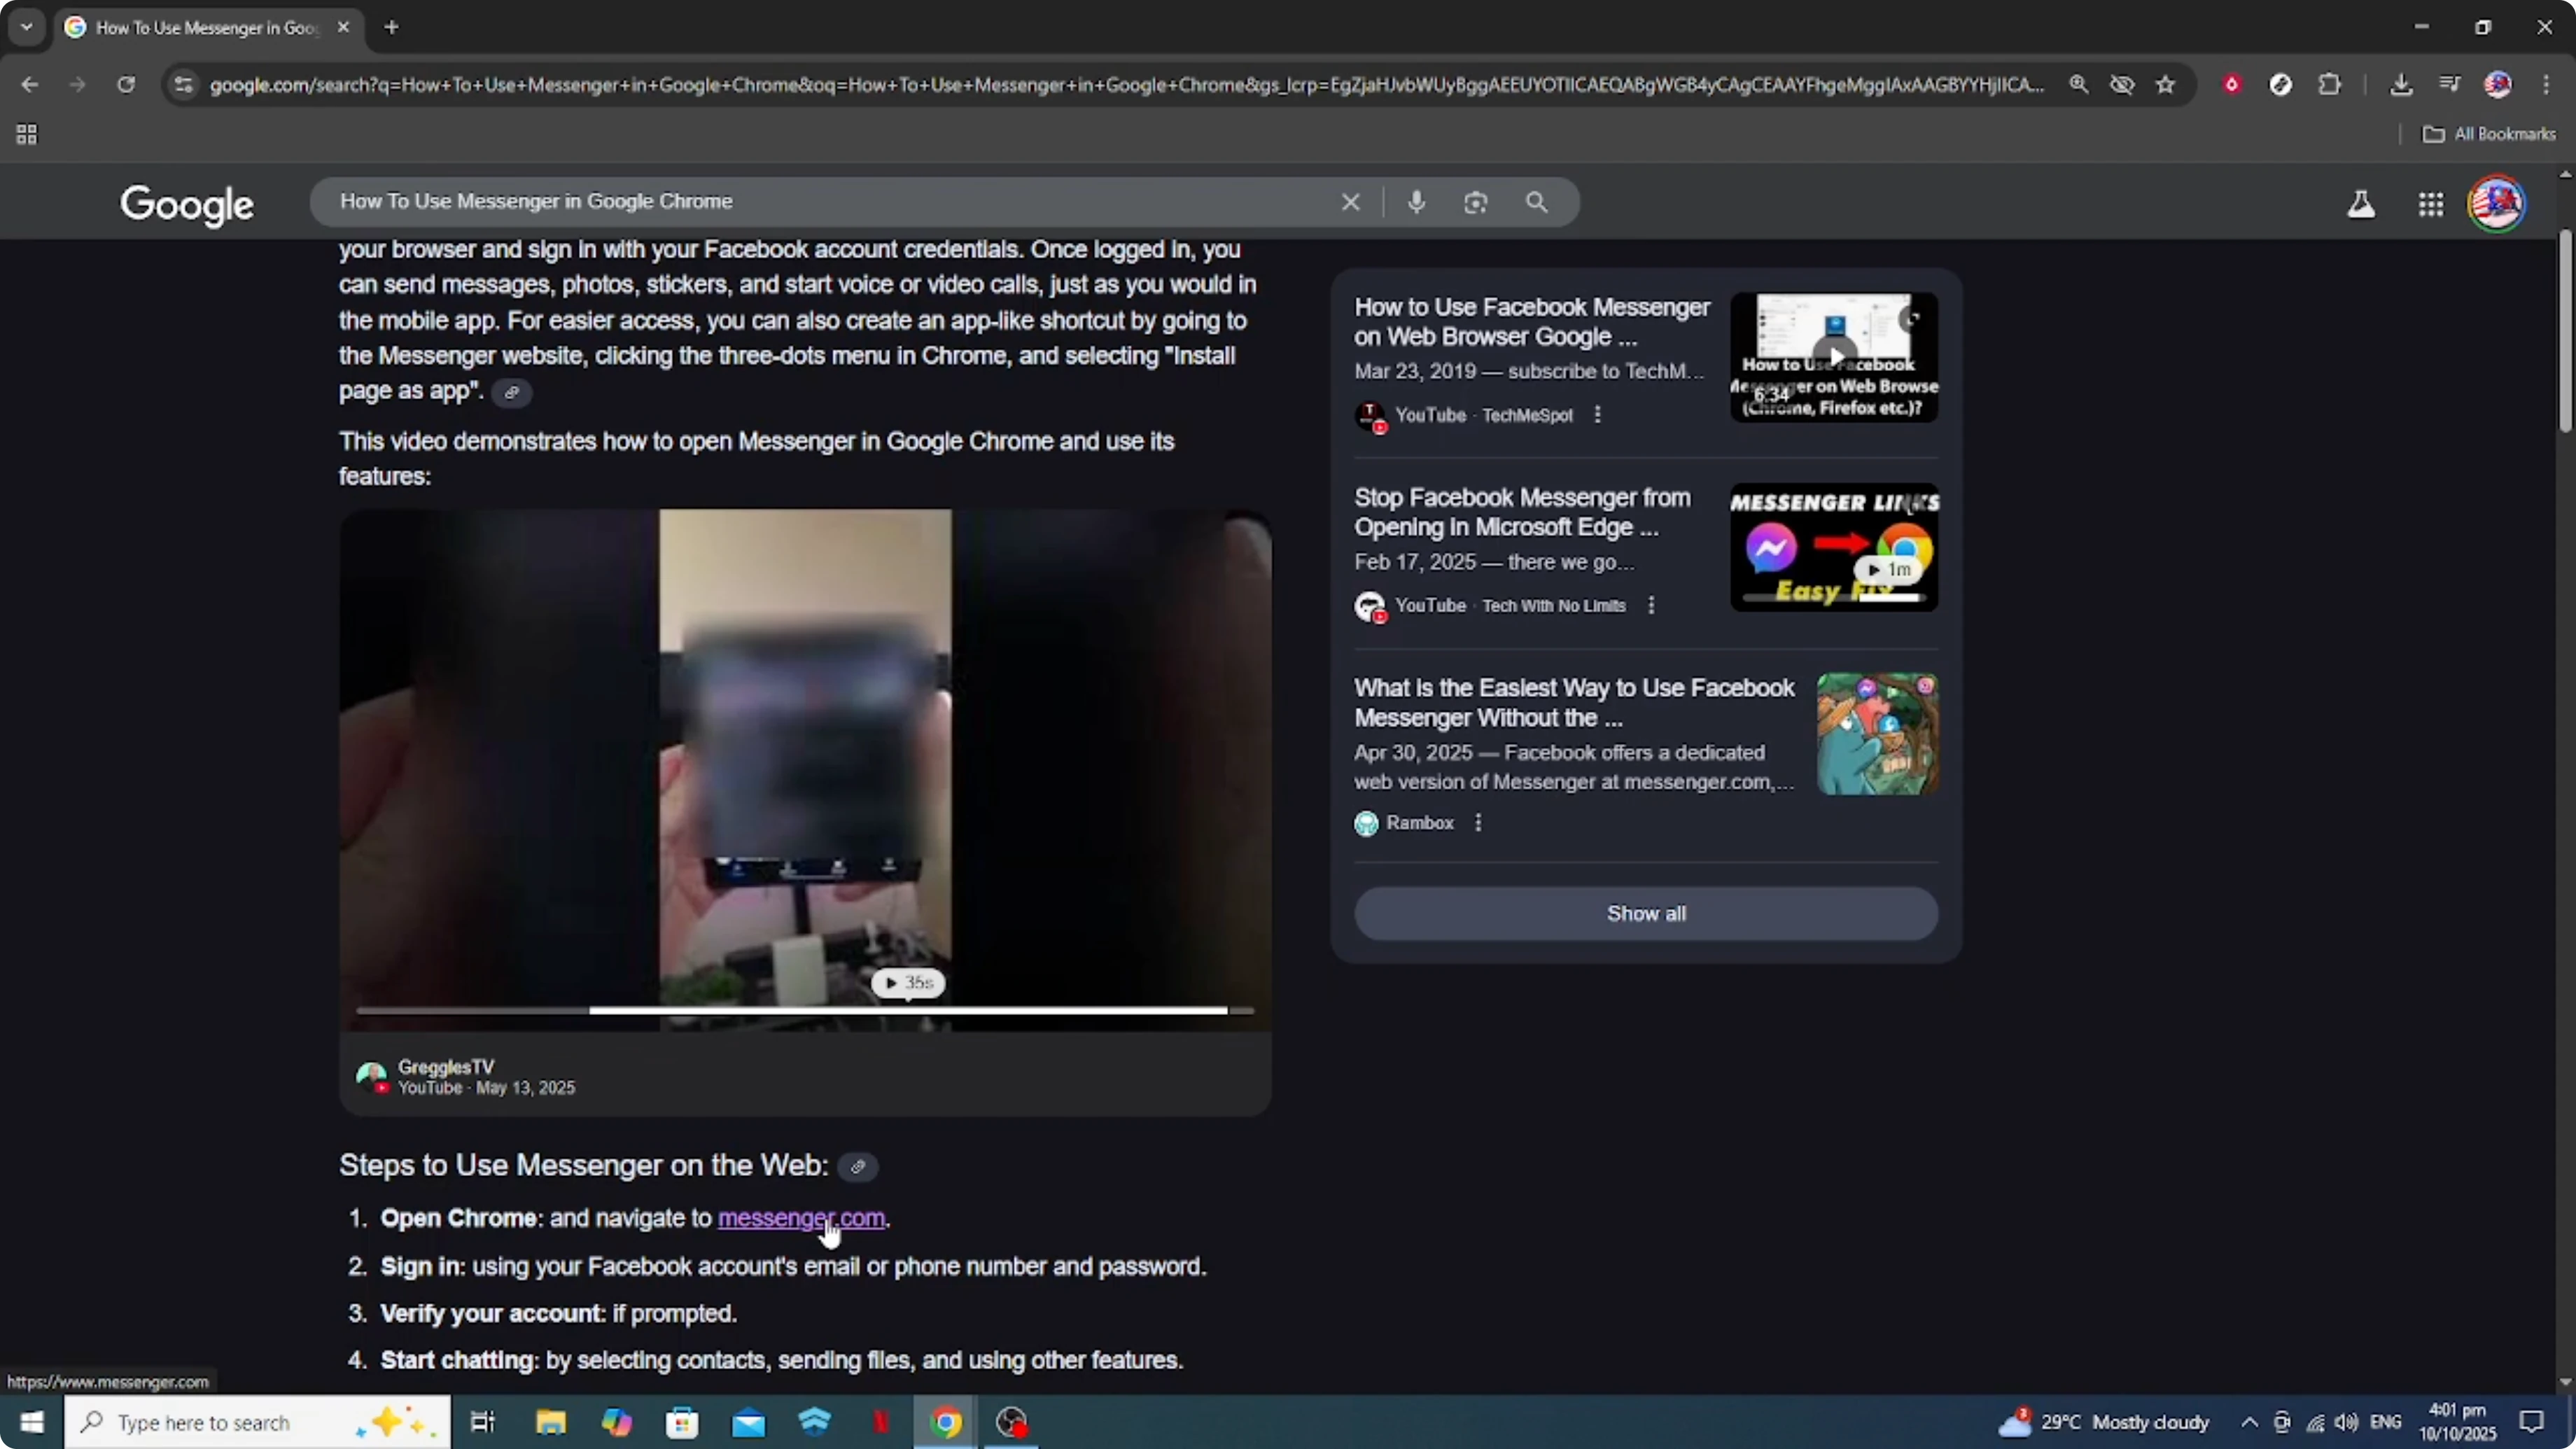Click the page reload icon
The width and height of the screenshot is (2576, 1449).
click(x=126, y=85)
